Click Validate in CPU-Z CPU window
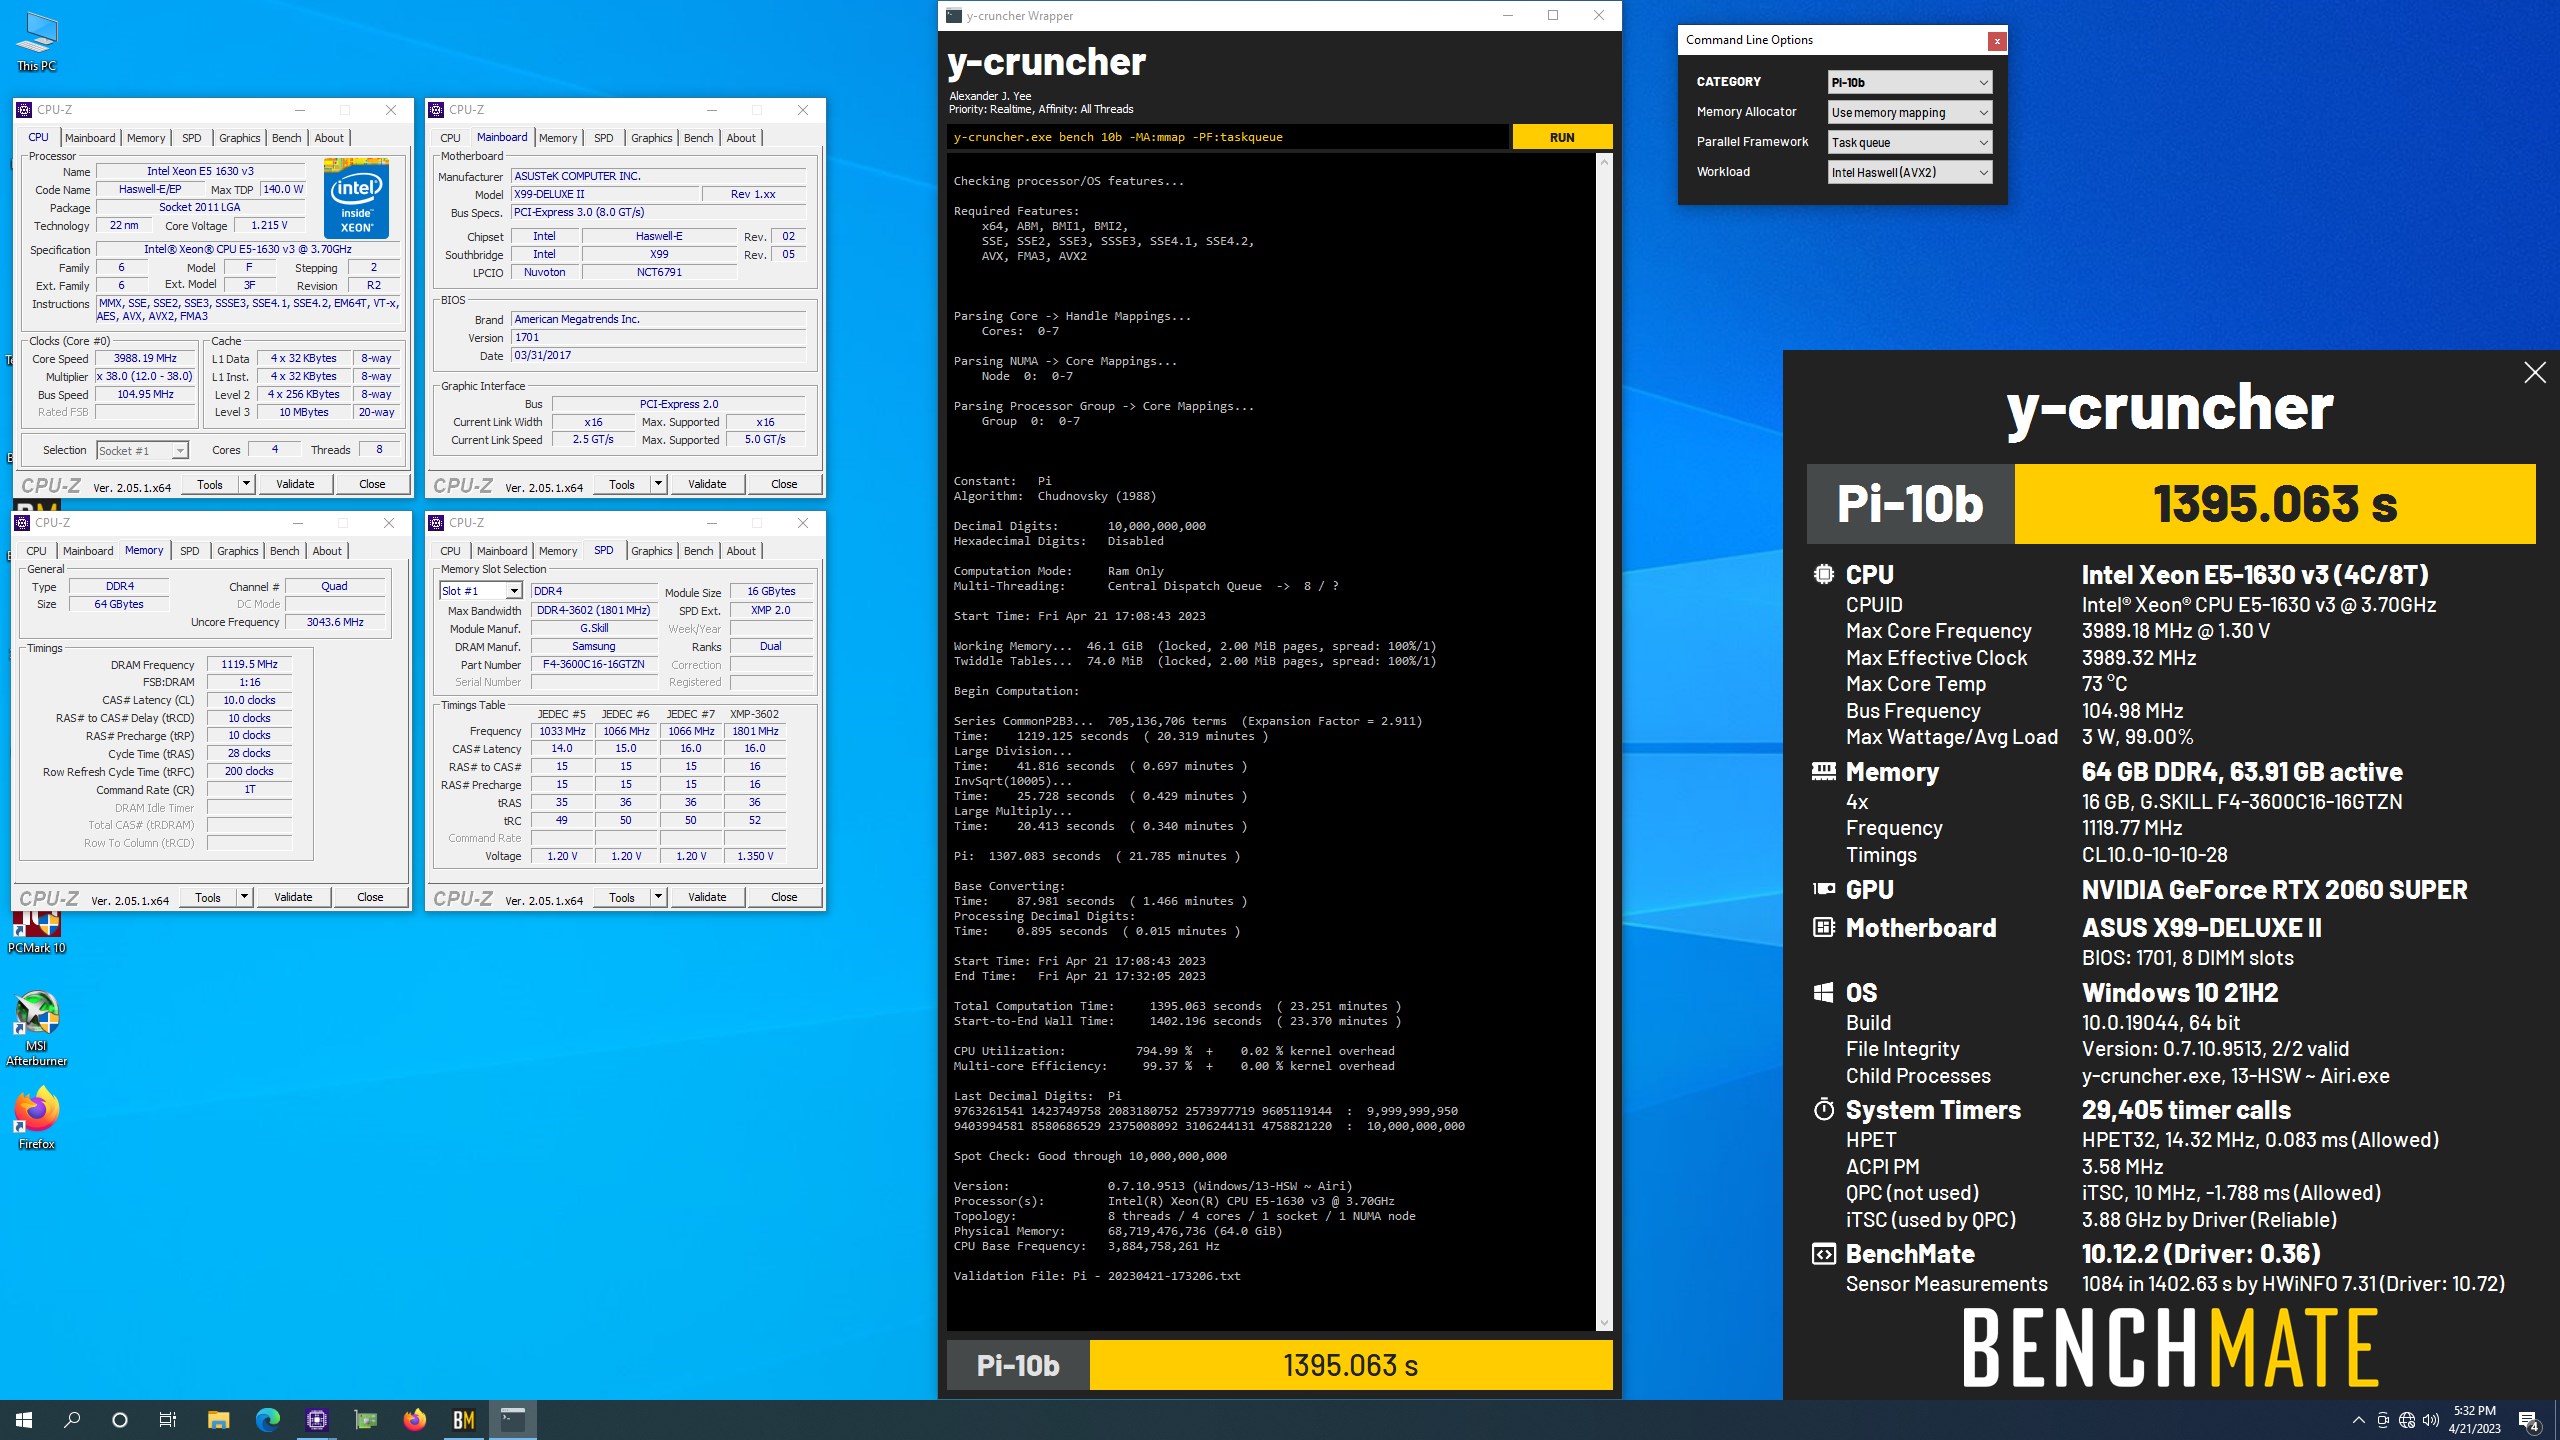 pos(295,484)
